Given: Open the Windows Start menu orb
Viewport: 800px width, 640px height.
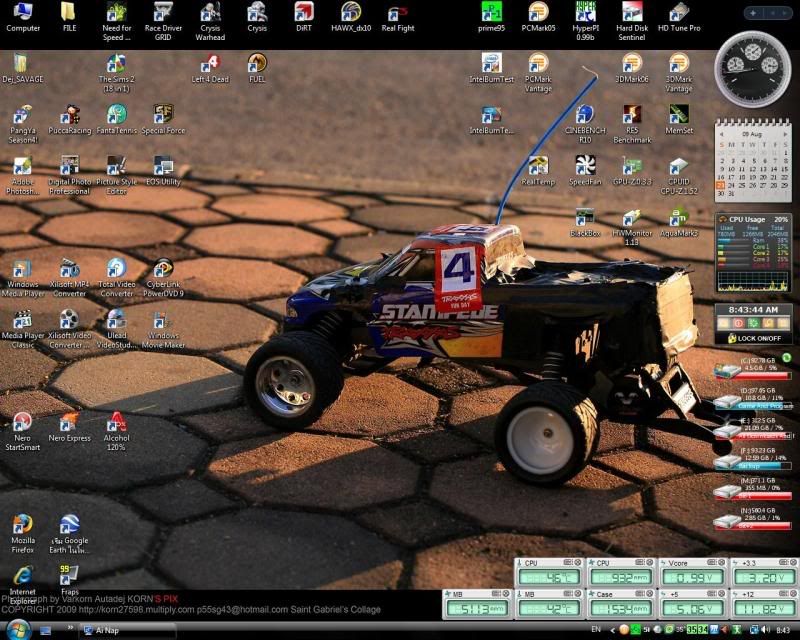Looking at the screenshot, I should (x=18, y=628).
